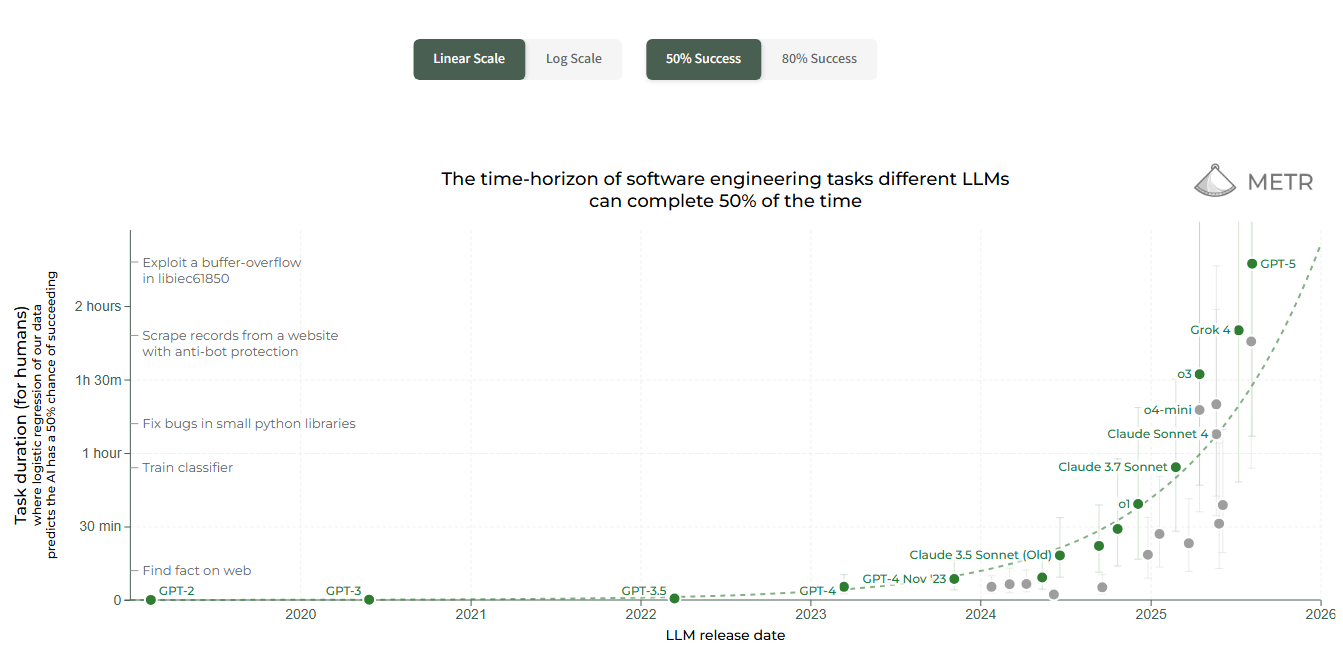
Task: Click the GPT-5 data point
Action: [1252, 264]
